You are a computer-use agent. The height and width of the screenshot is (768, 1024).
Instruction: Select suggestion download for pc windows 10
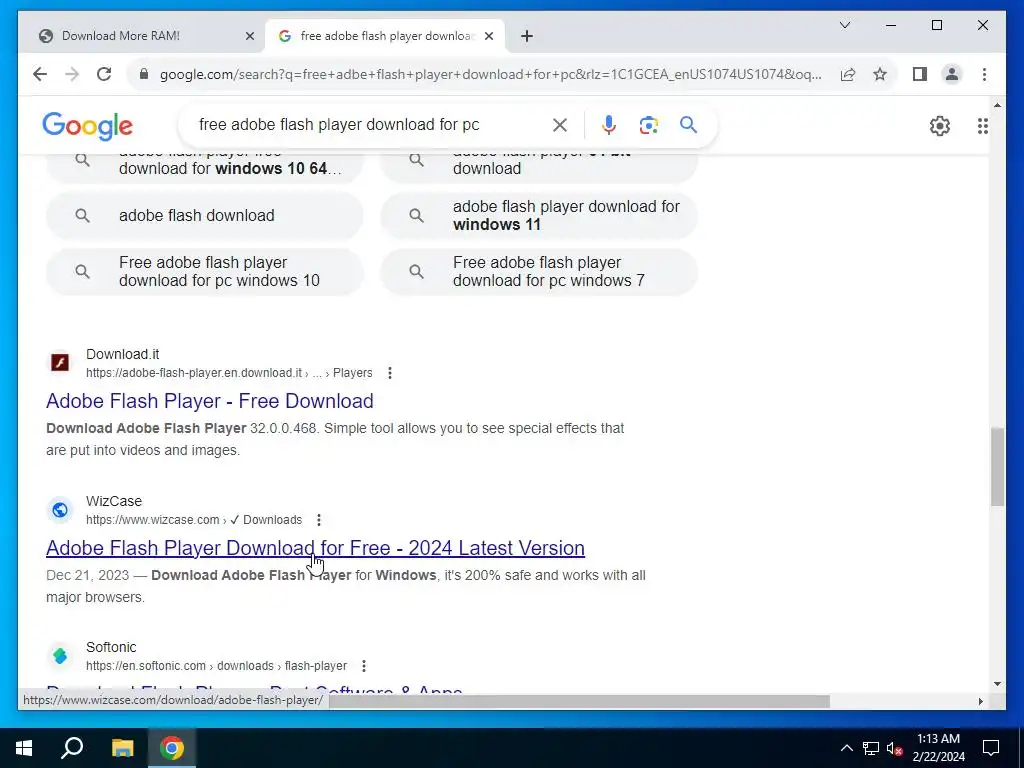(x=204, y=272)
